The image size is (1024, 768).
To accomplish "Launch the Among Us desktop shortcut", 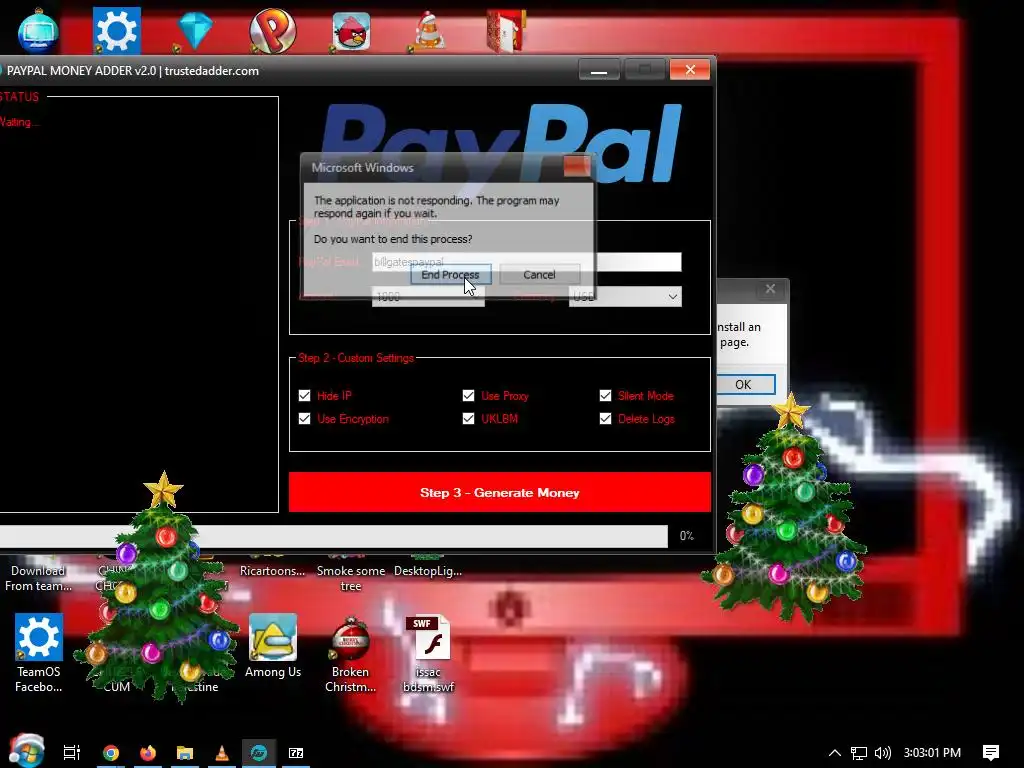I will (273, 647).
